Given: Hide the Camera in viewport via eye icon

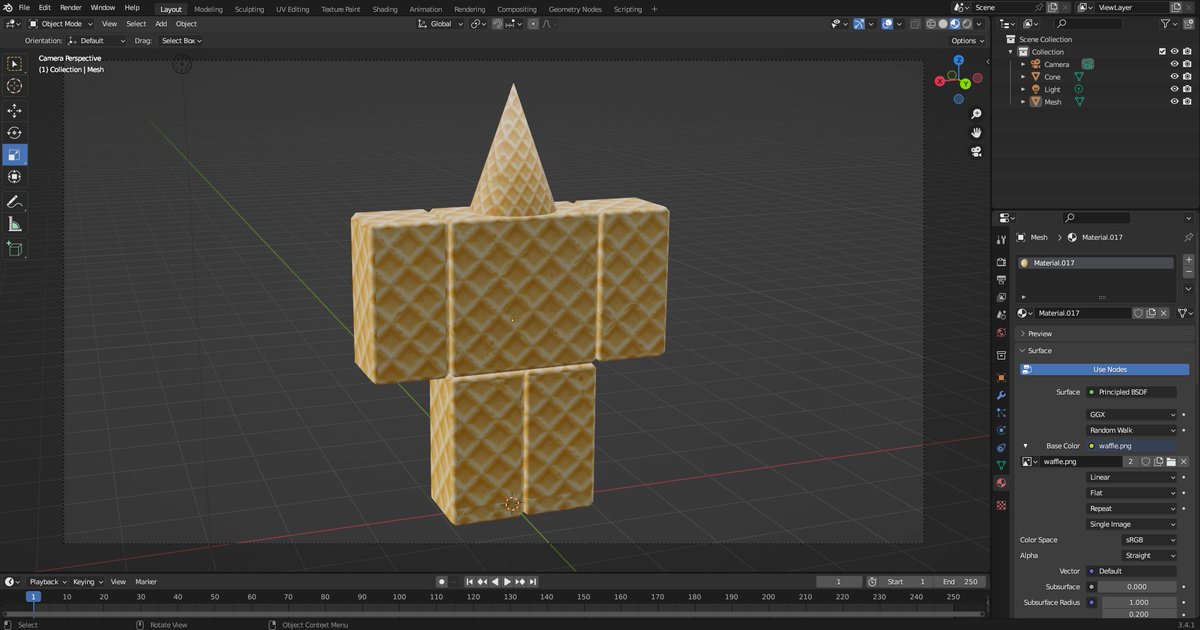Looking at the screenshot, I should click(x=1175, y=64).
